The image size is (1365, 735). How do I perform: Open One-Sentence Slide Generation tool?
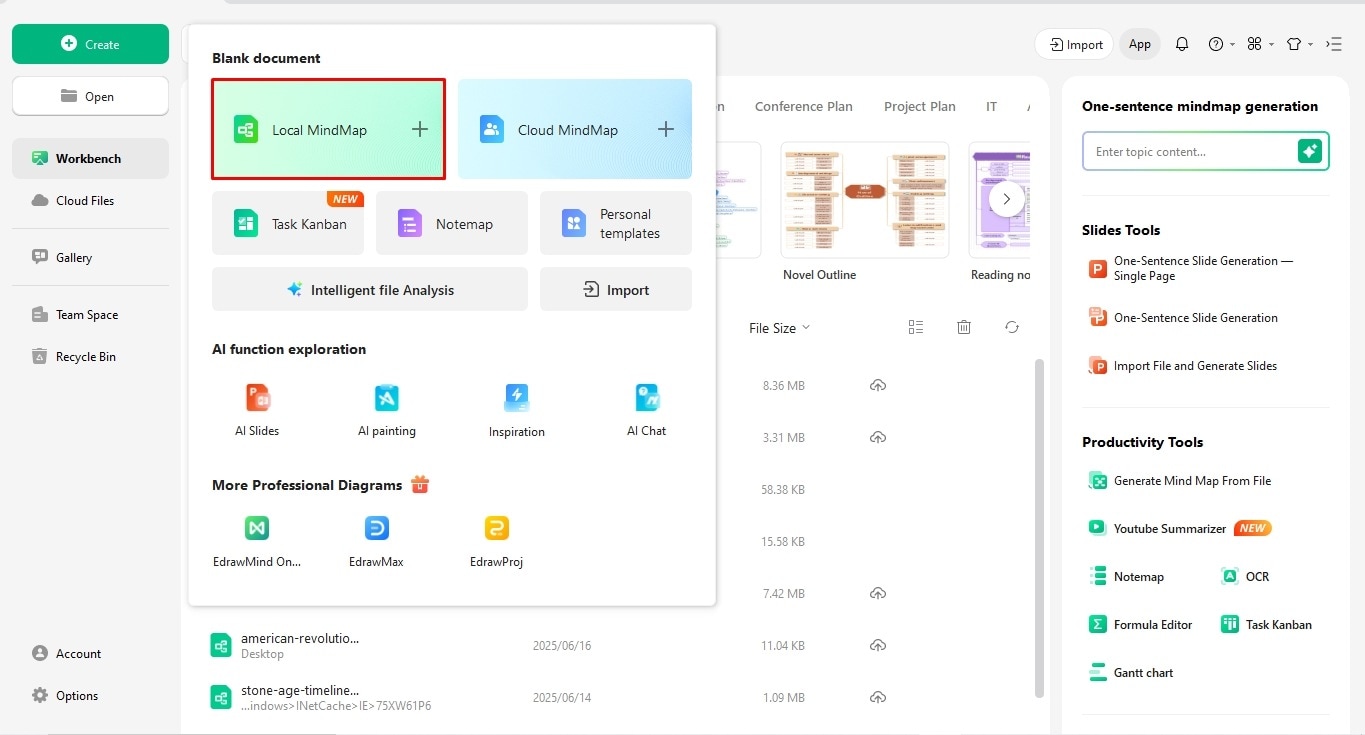point(1184,317)
